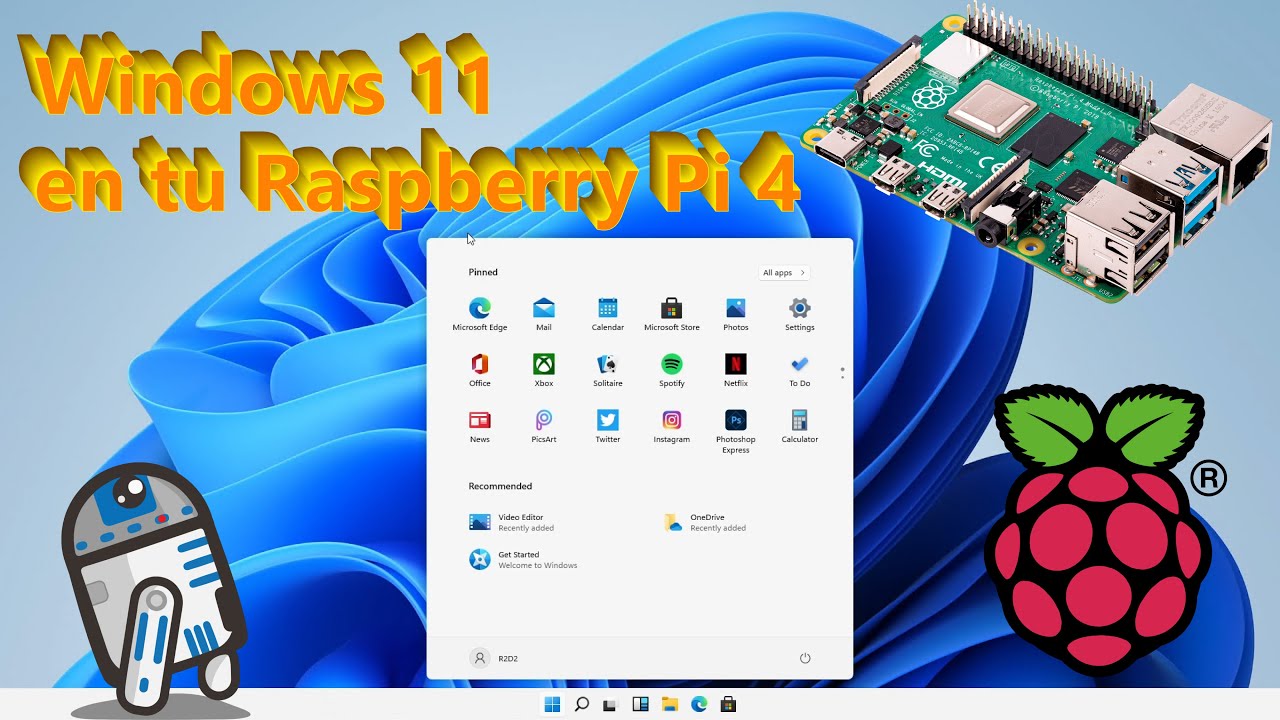Open Microsoft Store in pinned apps
1280x720 pixels.
pyautogui.click(x=672, y=314)
